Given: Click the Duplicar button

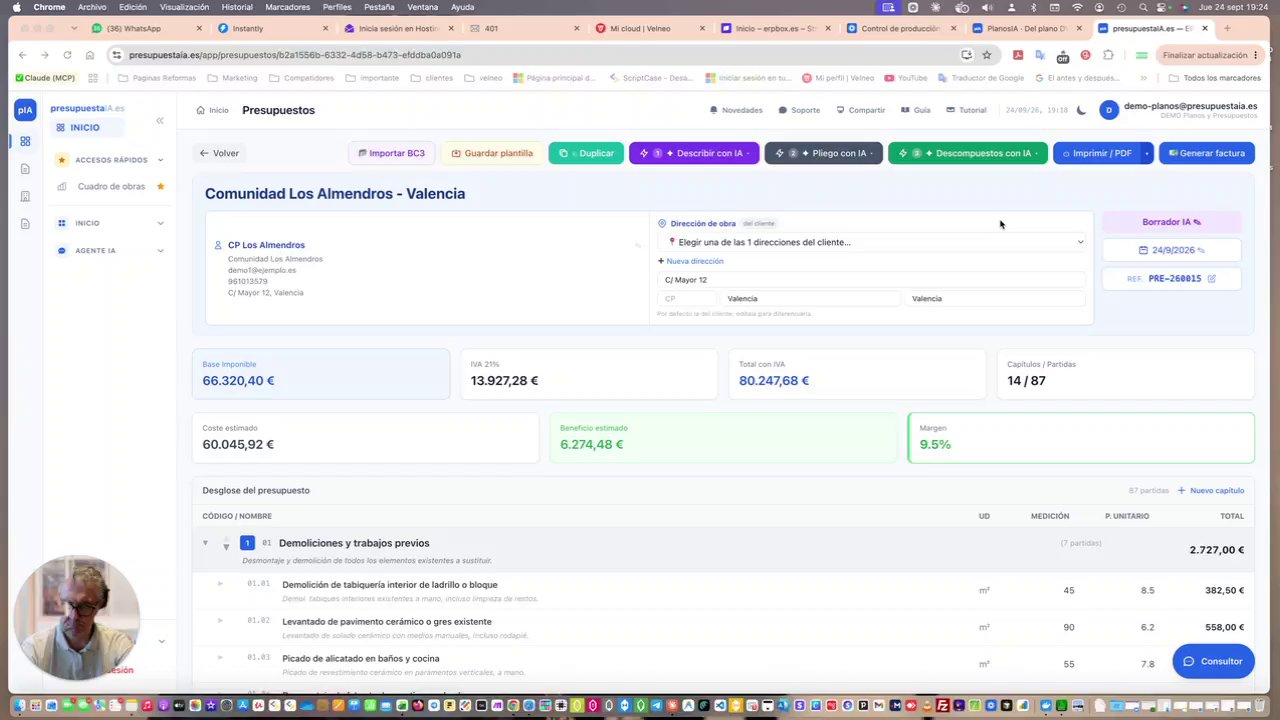Looking at the screenshot, I should 586,153.
